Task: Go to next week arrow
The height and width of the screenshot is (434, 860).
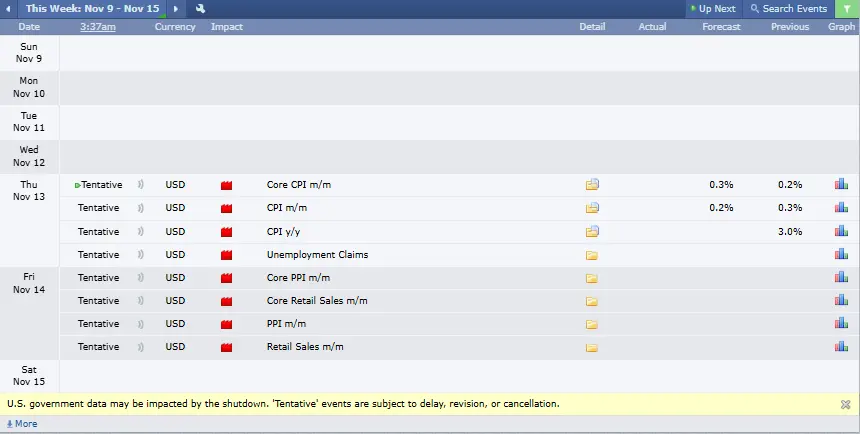Action: 176,9
